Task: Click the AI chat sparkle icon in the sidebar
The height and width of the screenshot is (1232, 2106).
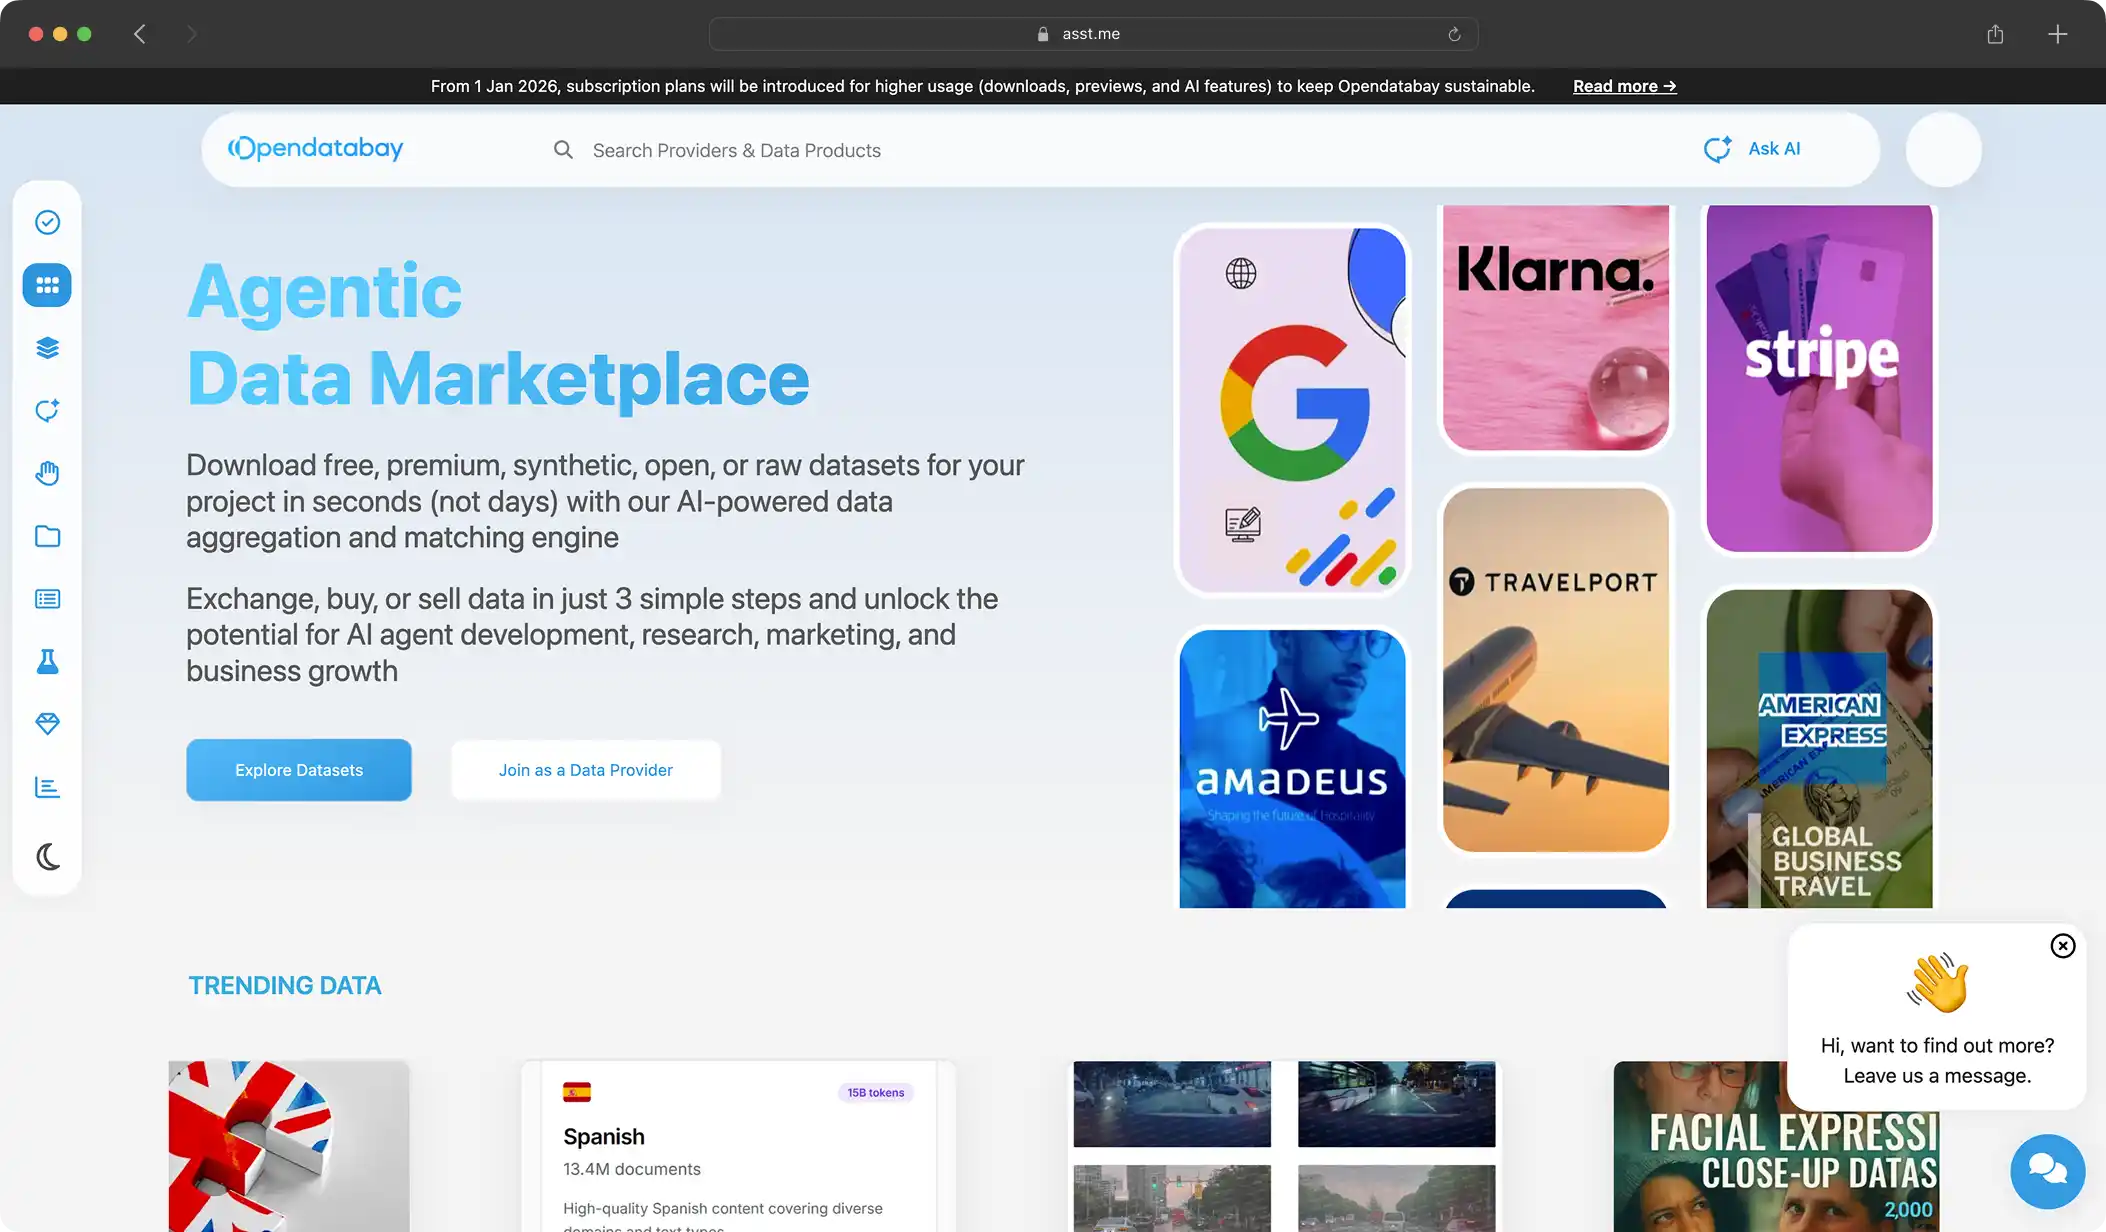Action: (47, 411)
